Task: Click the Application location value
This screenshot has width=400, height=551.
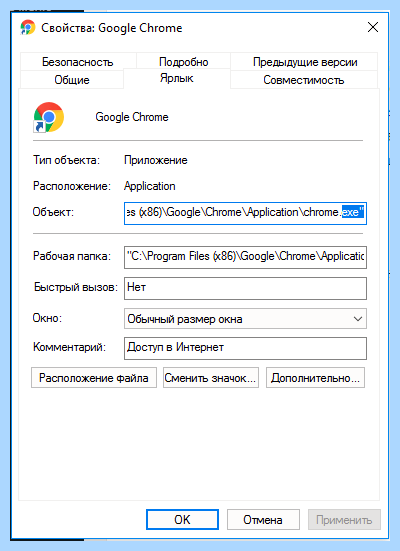Action: click(150, 186)
